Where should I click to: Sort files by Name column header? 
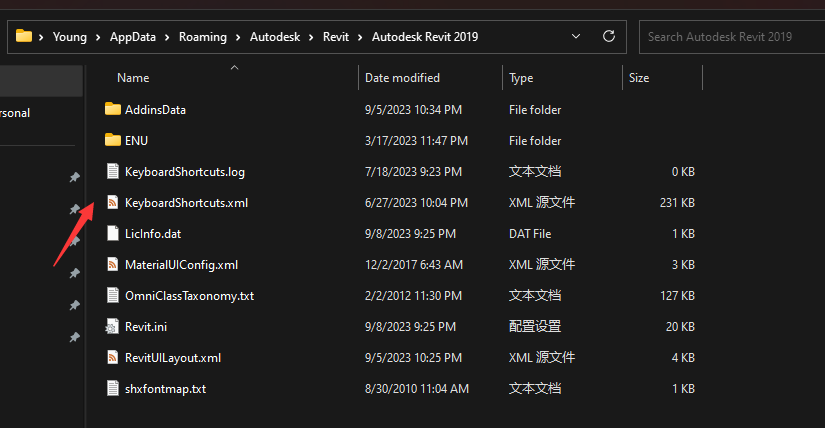(x=133, y=77)
